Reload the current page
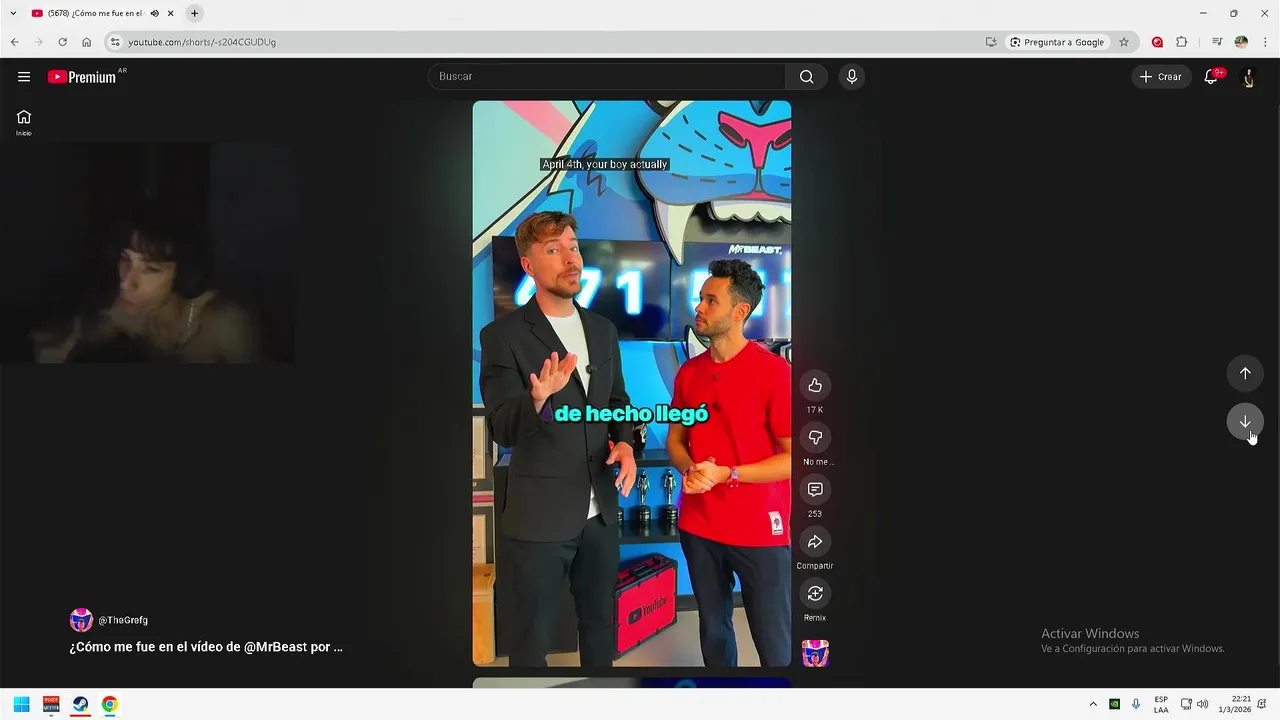Viewport: 1280px width, 720px height. click(x=62, y=42)
